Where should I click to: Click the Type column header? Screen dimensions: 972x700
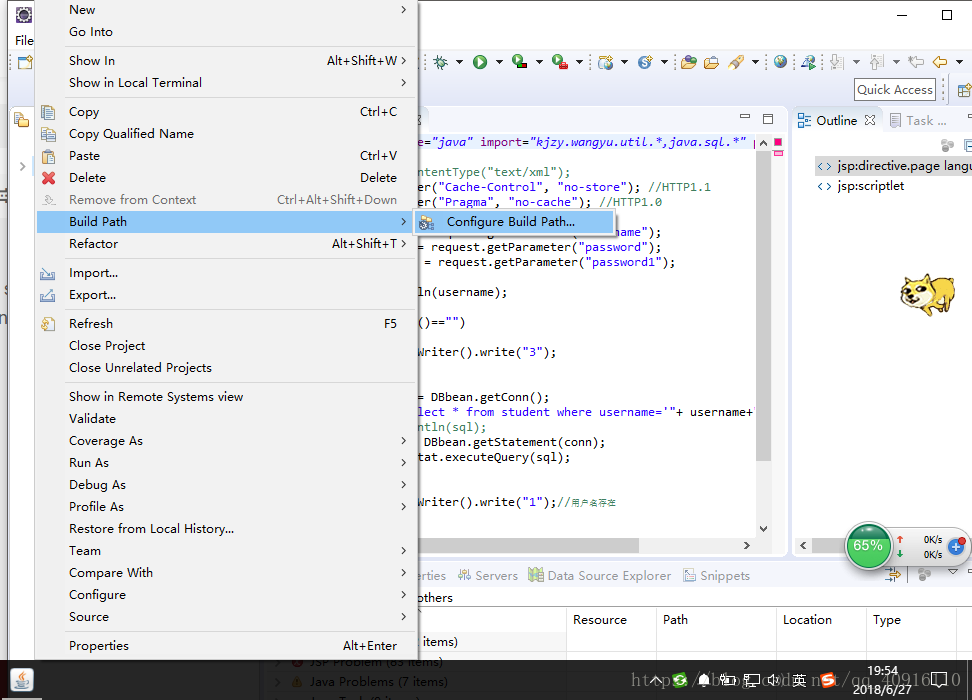(x=911, y=620)
